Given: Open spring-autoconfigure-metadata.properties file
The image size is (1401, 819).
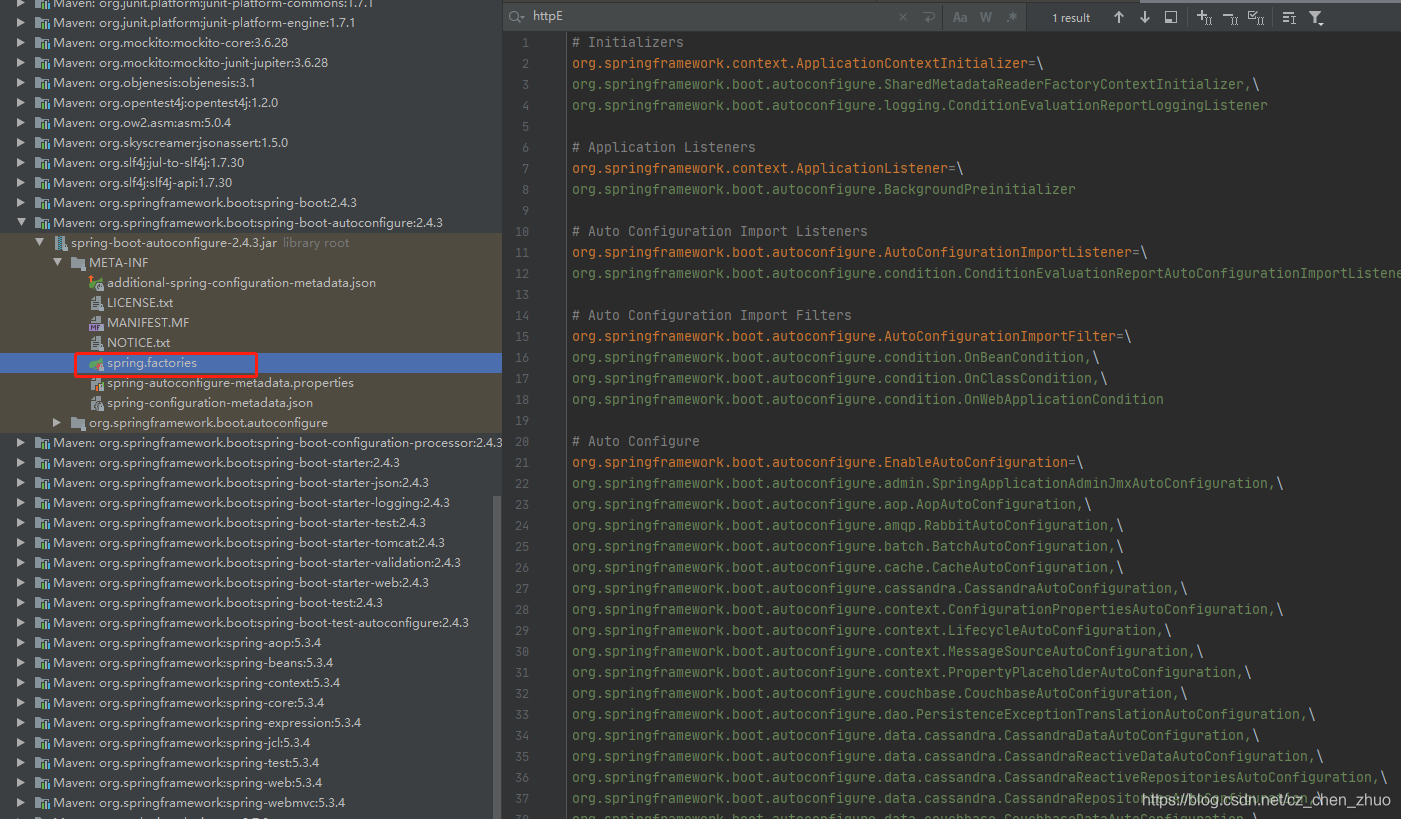Looking at the screenshot, I should (230, 383).
